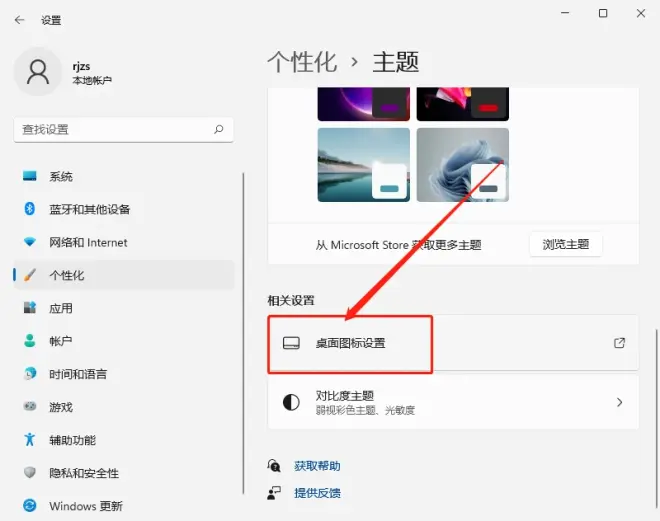Maximize the Settings window
The image size is (660, 521).
coord(603,13)
